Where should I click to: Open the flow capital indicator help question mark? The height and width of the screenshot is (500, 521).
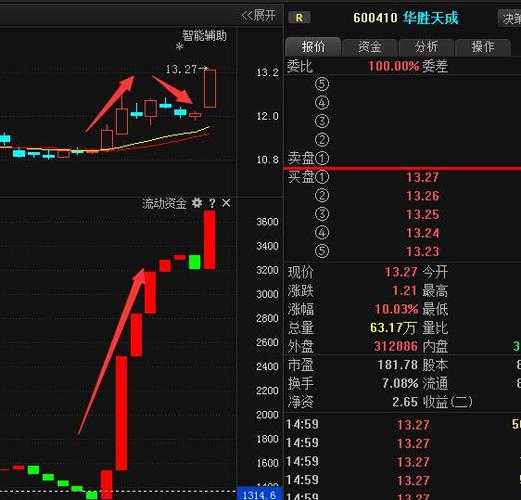click(x=212, y=203)
